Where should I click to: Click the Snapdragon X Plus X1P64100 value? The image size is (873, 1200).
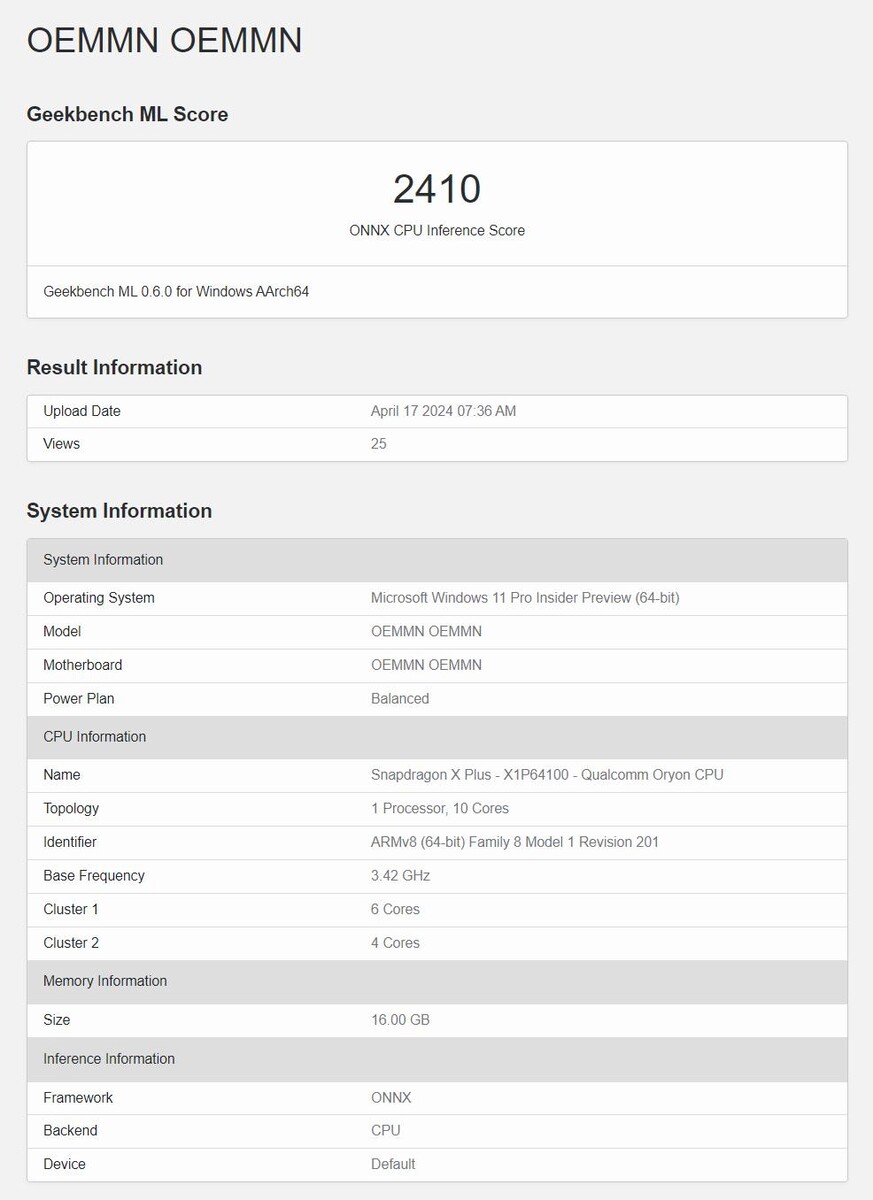547,775
